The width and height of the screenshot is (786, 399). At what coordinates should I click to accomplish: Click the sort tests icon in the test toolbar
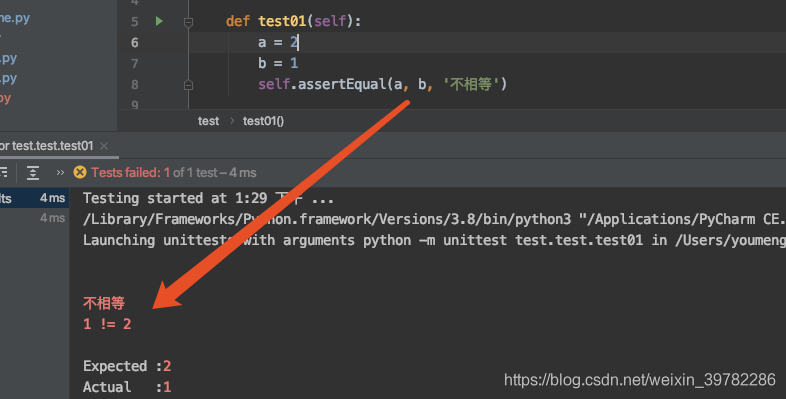click(x=4, y=173)
